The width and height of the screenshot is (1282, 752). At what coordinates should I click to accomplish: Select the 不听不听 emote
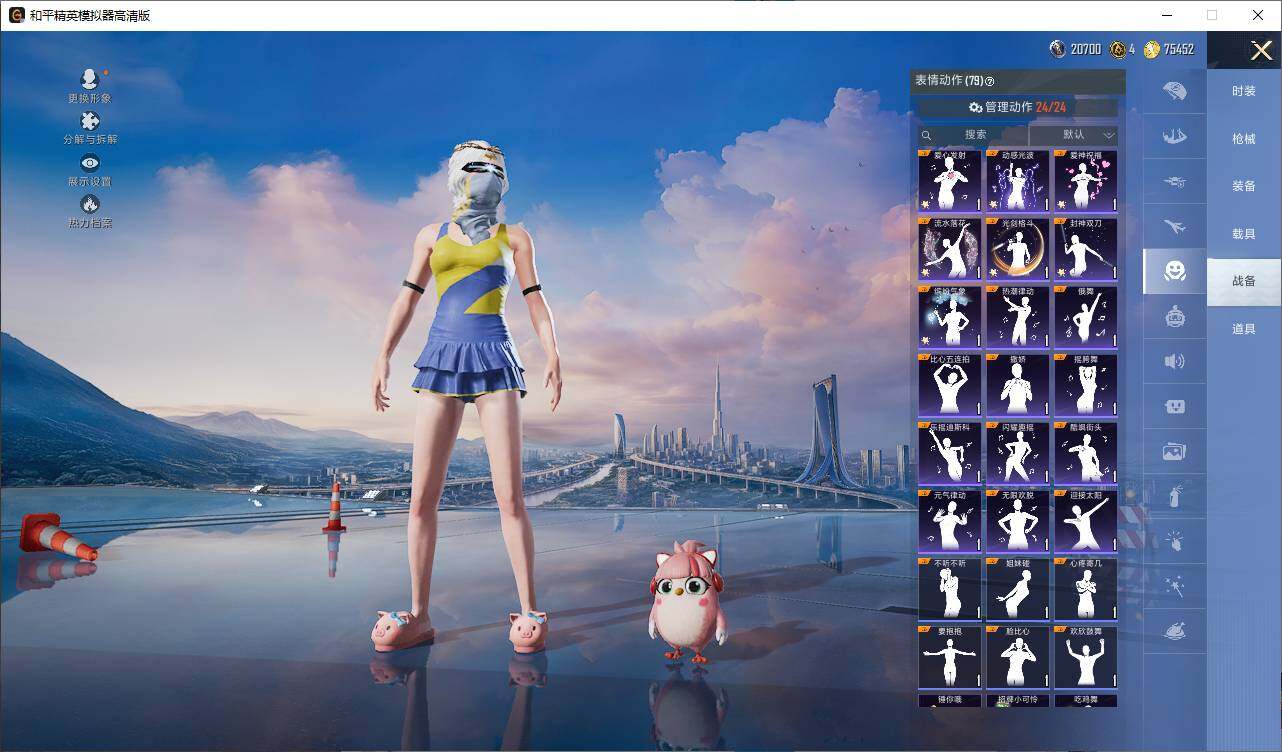tap(949, 589)
